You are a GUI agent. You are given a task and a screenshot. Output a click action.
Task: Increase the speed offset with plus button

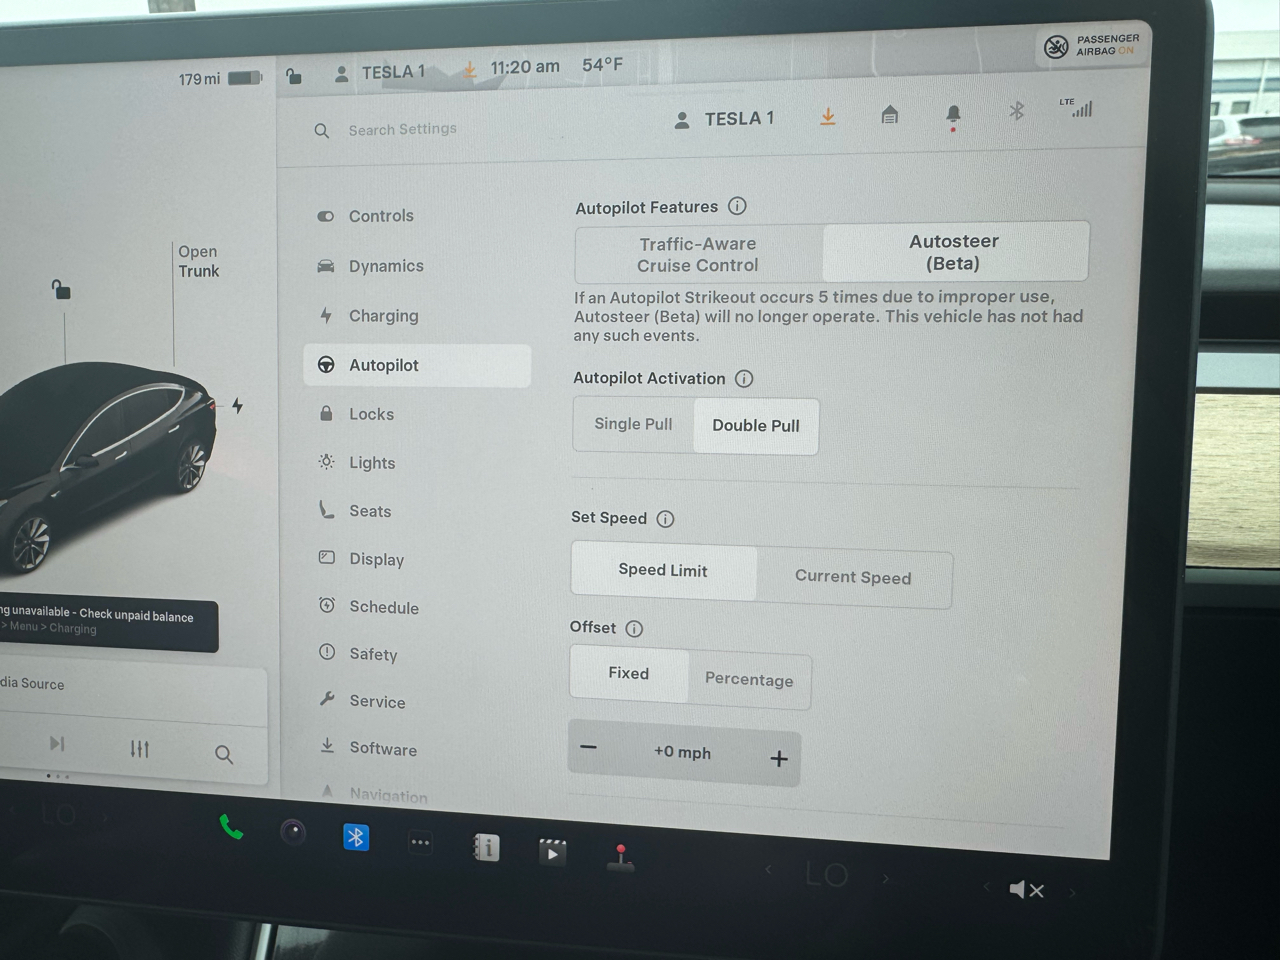(779, 759)
